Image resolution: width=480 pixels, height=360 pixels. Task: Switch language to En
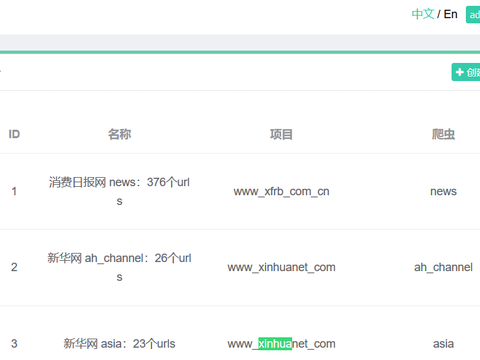pyautogui.click(x=450, y=14)
